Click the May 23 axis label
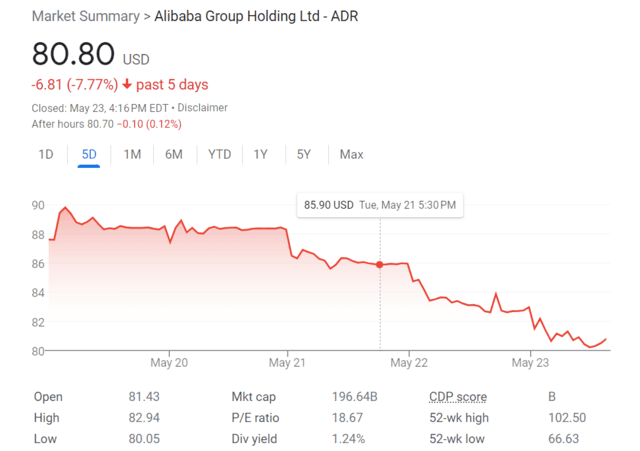 coord(531,362)
